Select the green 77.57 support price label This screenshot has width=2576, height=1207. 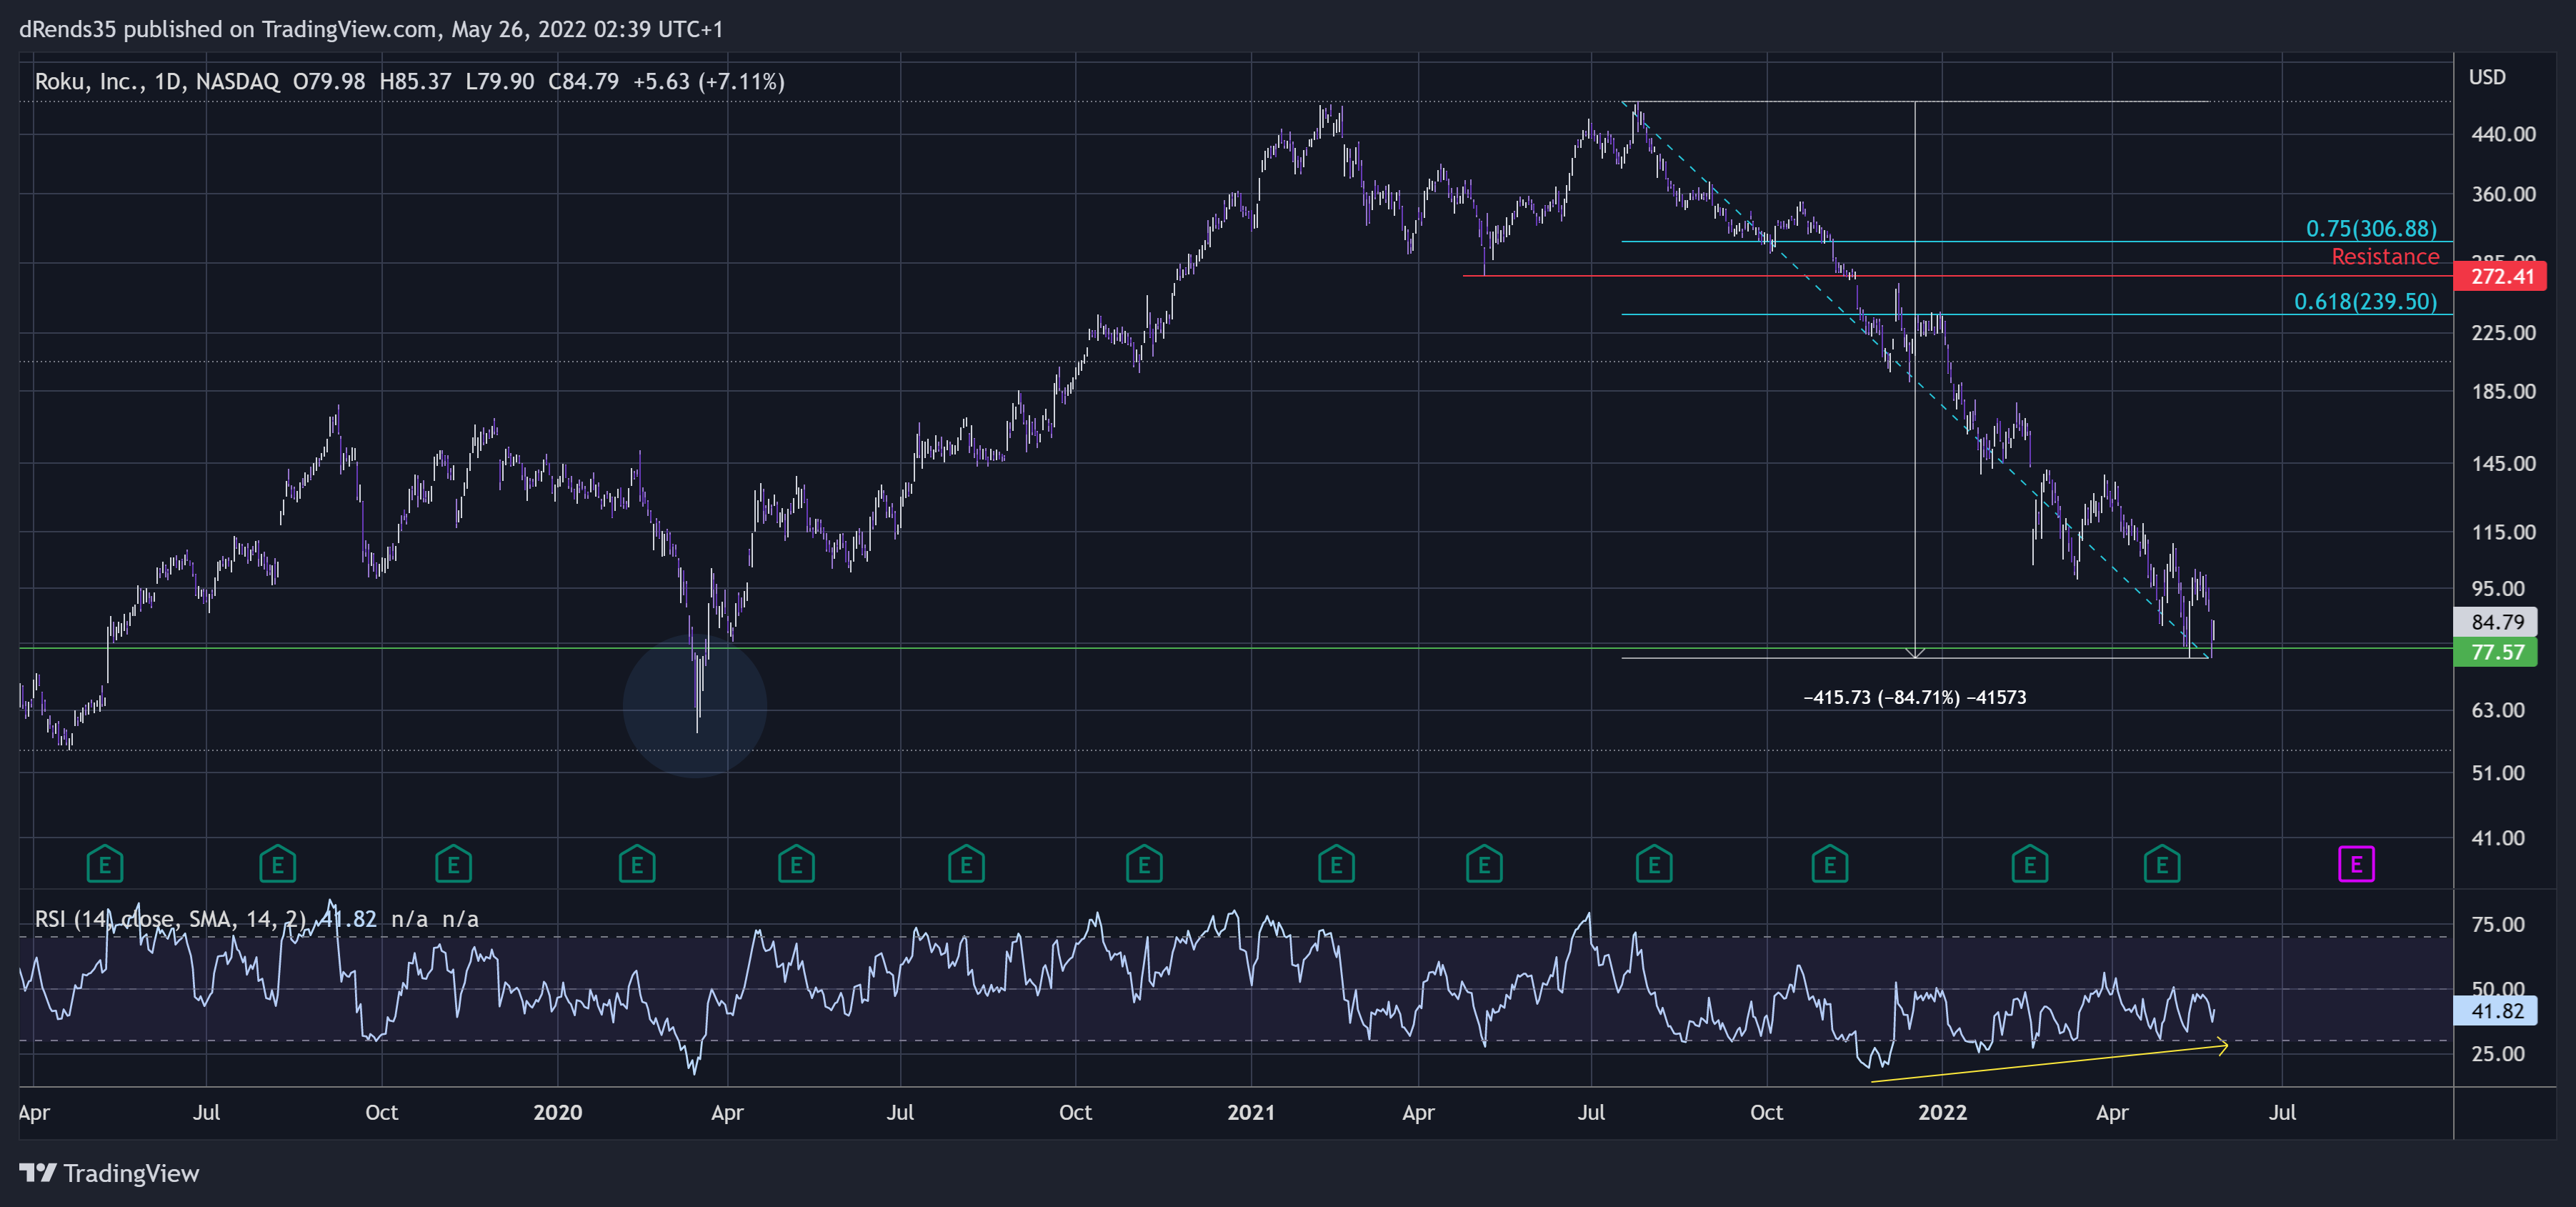pyautogui.click(x=2497, y=652)
